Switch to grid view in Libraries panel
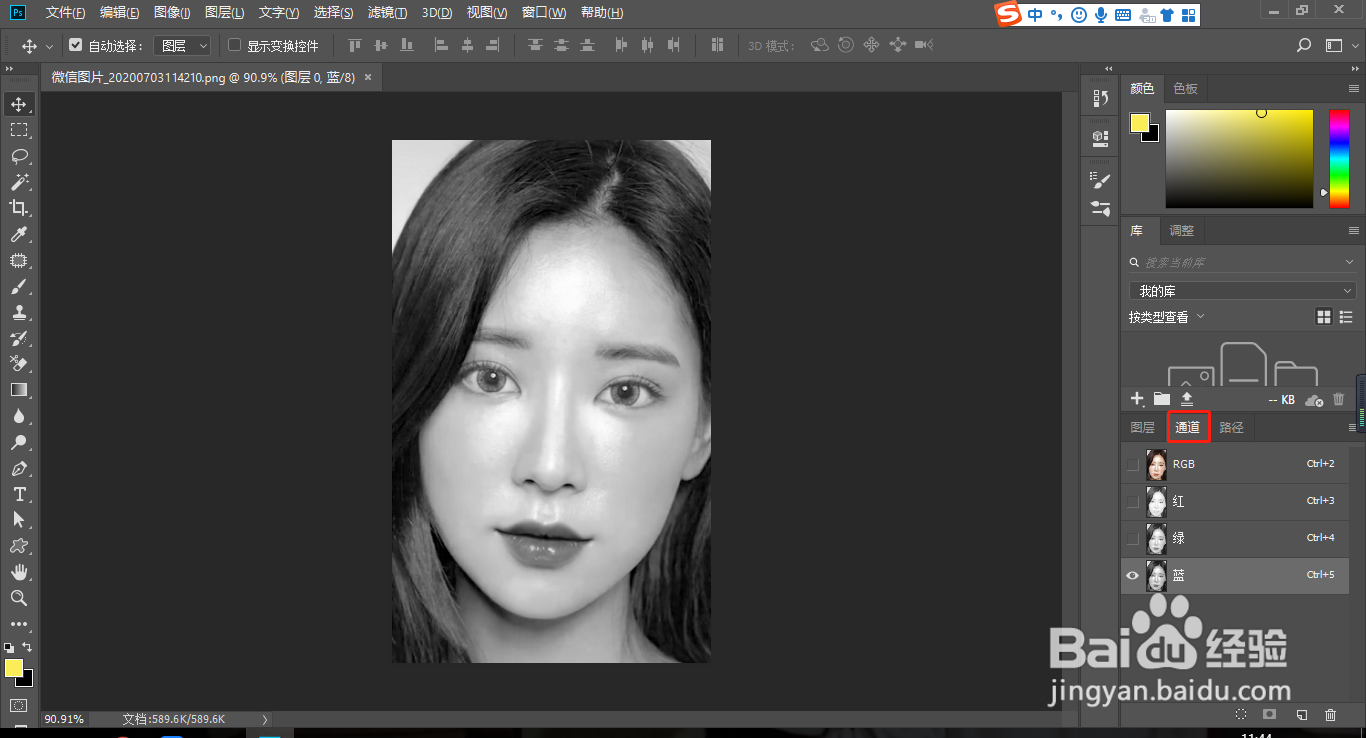Image resolution: width=1366 pixels, height=738 pixels. (1324, 317)
